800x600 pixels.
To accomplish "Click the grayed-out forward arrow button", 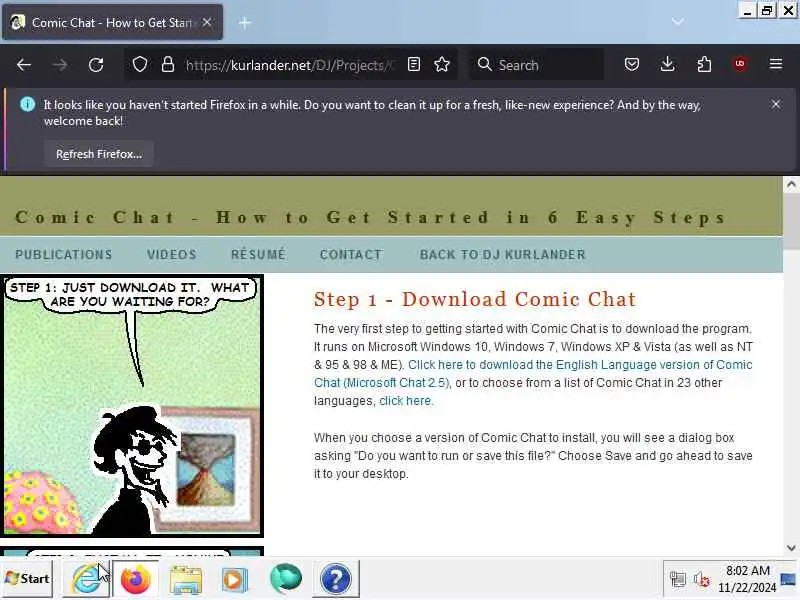I will (60, 65).
